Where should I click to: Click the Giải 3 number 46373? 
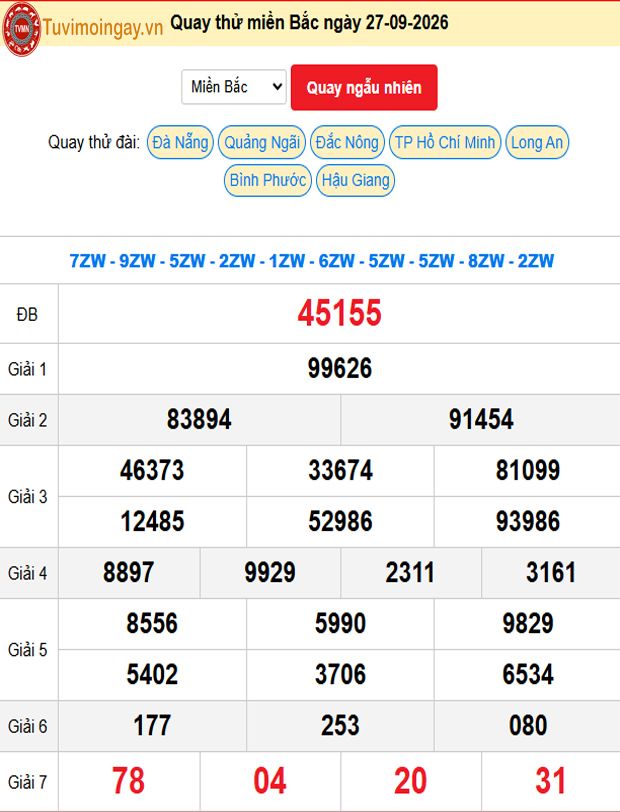click(152, 470)
